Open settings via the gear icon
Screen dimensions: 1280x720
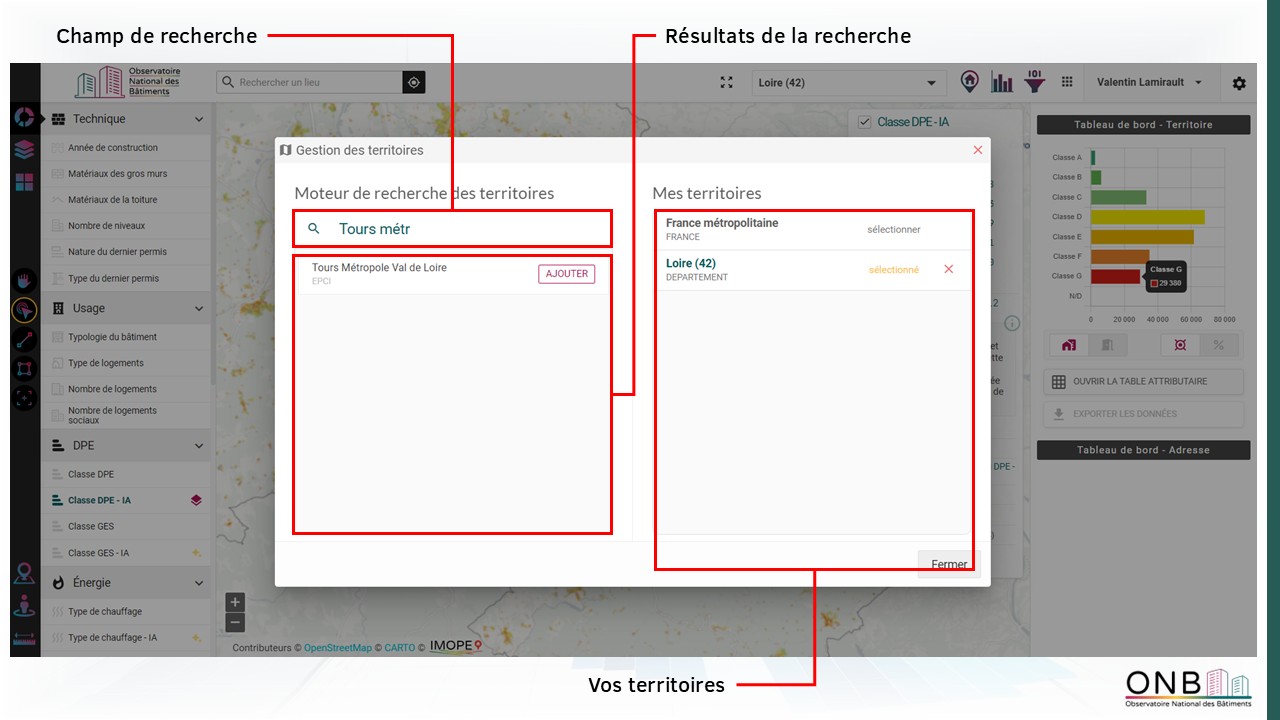[1239, 83]
